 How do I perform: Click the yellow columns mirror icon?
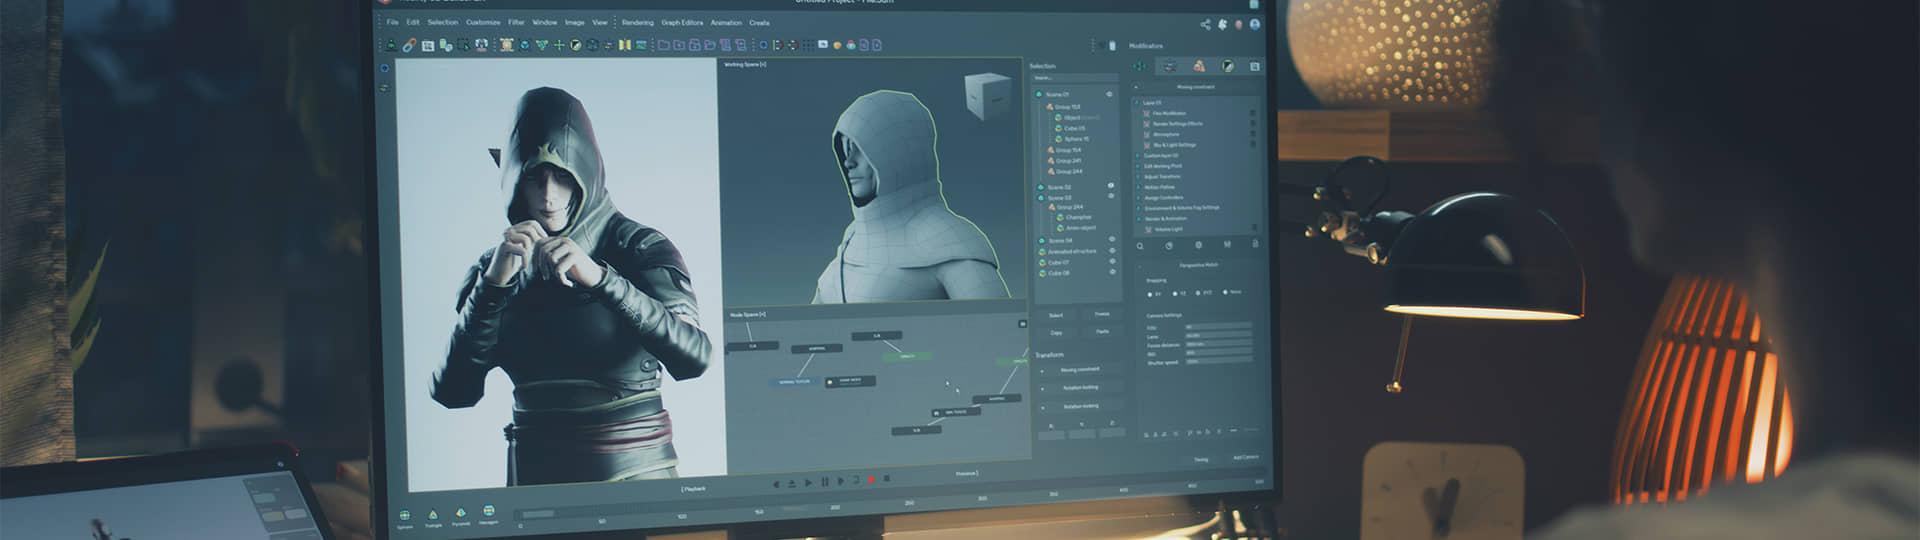tap(625, 45)
